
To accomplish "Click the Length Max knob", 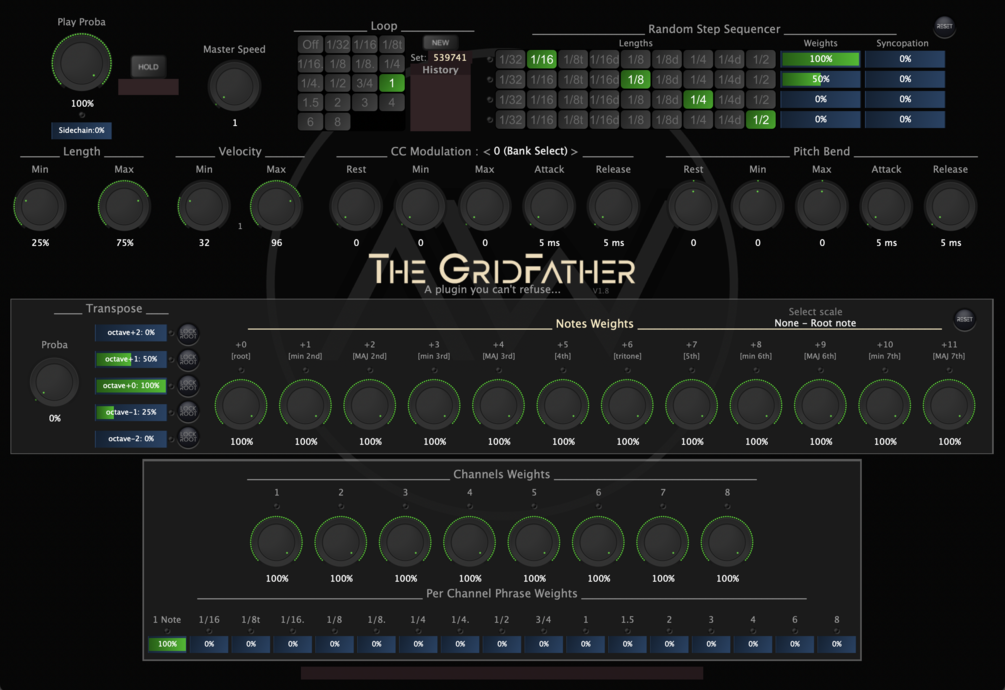I will [124, 206].
